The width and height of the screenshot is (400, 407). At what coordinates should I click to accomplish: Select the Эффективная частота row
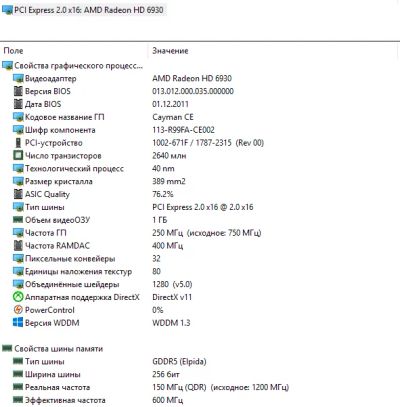pyautogui.click(x=200, y=400)
